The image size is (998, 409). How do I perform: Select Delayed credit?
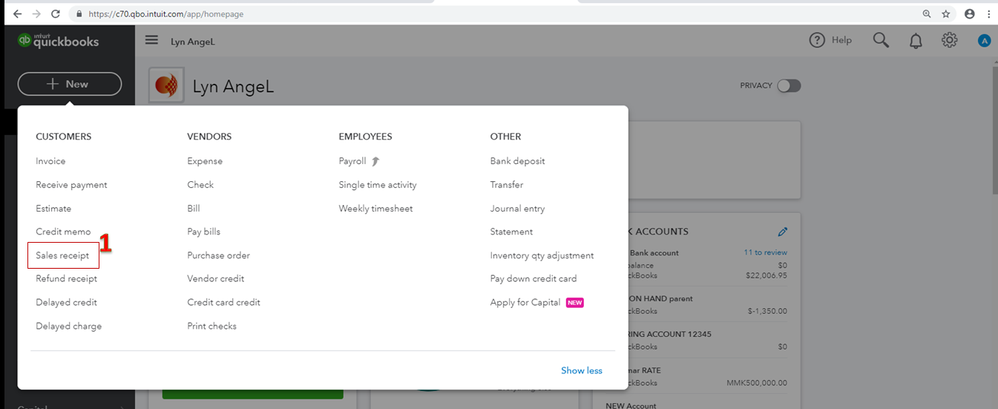click(66, 303)
